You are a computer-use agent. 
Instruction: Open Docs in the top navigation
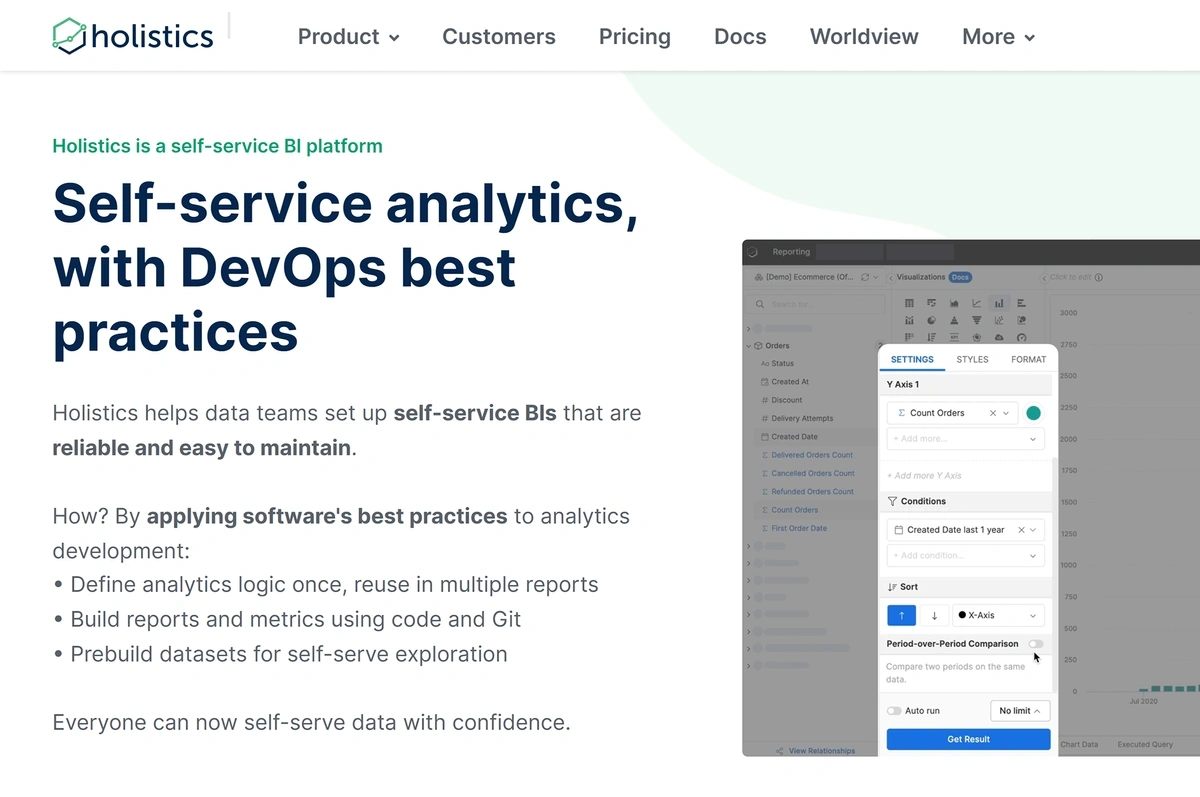click(x=740, y=37)
